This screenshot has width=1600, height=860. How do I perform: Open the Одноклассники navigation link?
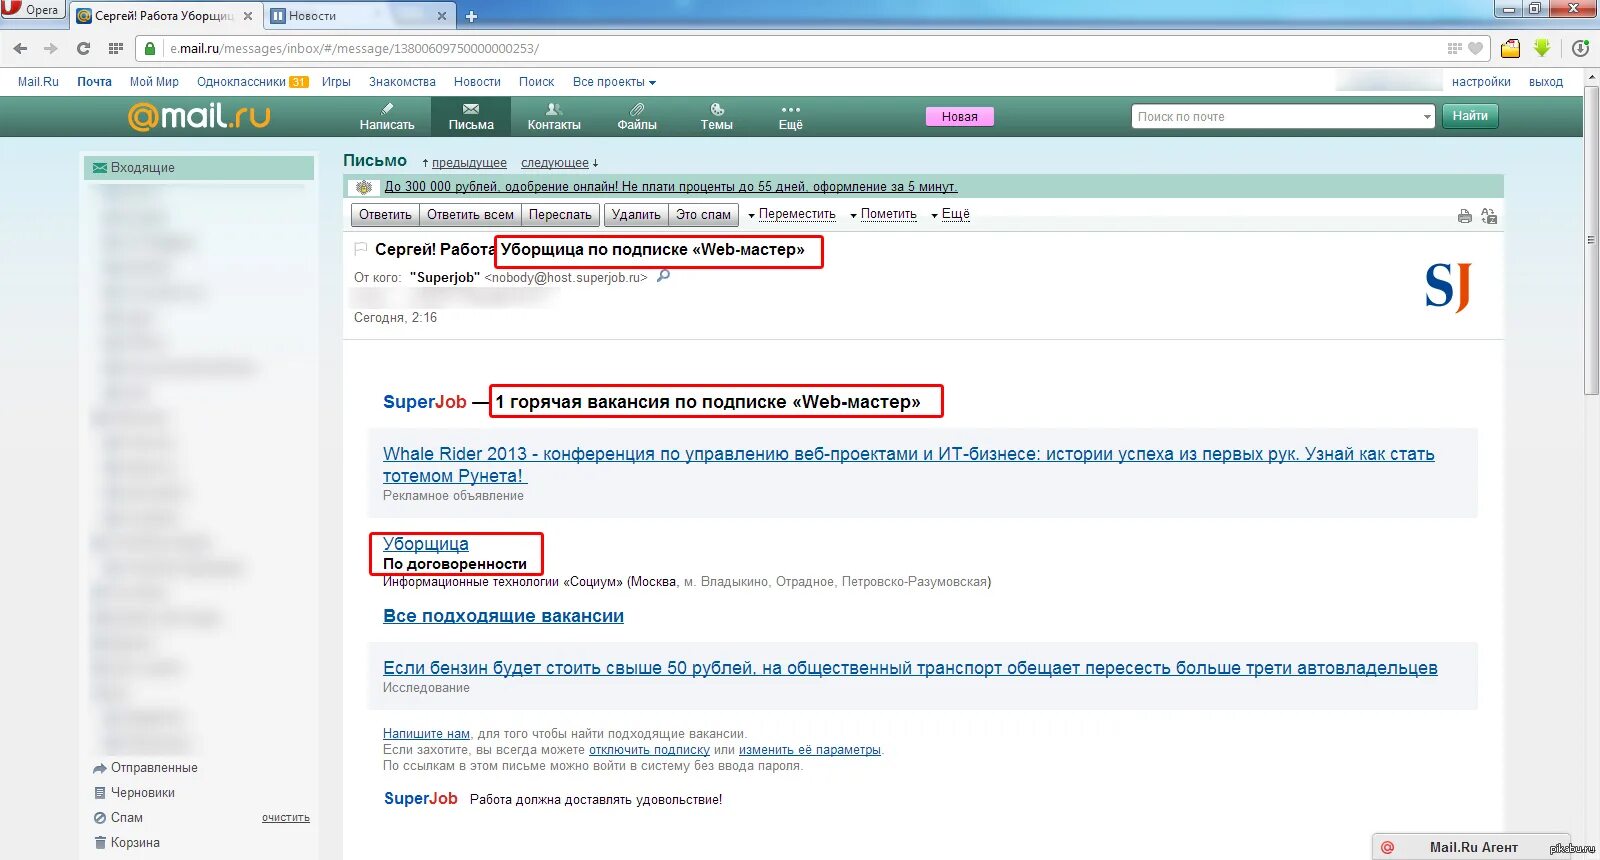coord(241,82)
